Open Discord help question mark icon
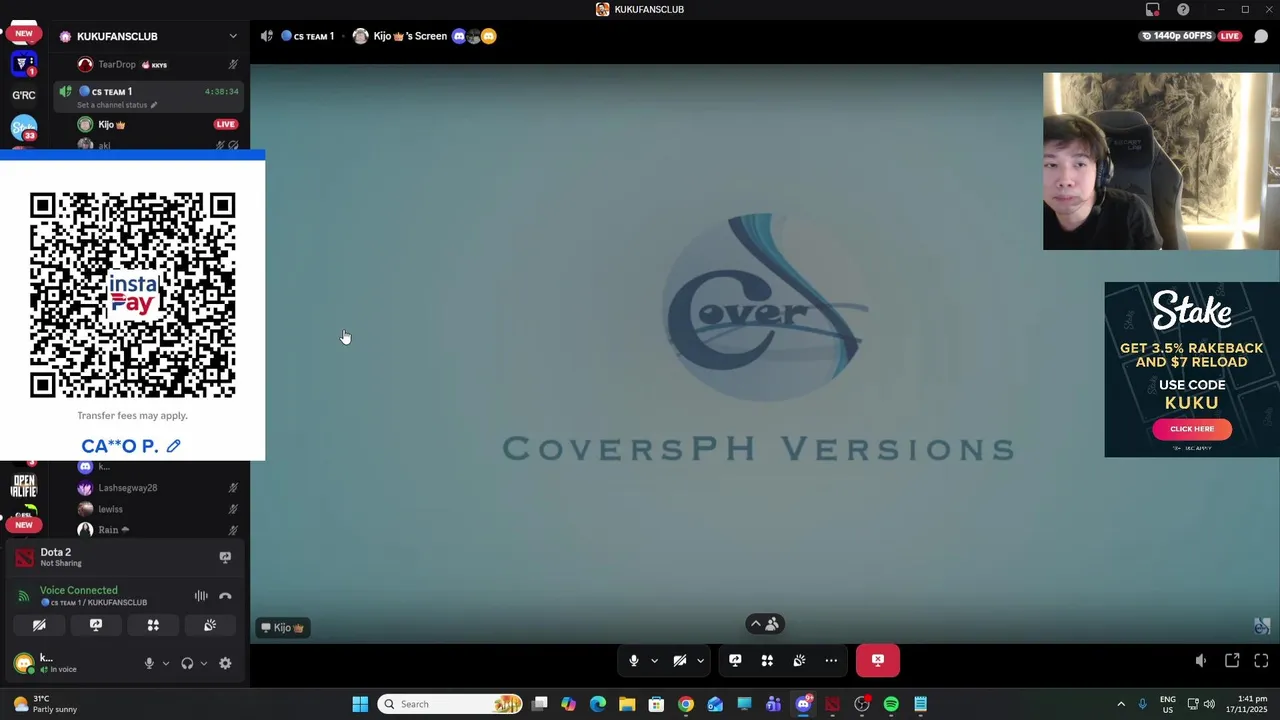 pos(1183,9)
